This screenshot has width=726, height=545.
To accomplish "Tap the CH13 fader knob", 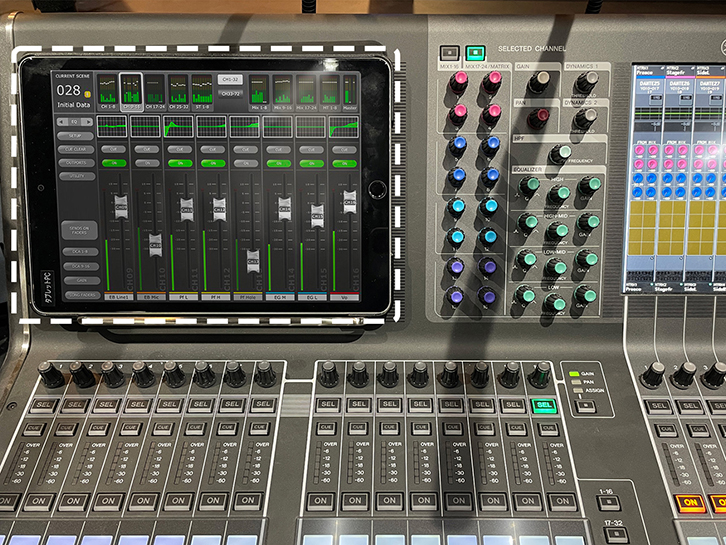I will 251,262.
